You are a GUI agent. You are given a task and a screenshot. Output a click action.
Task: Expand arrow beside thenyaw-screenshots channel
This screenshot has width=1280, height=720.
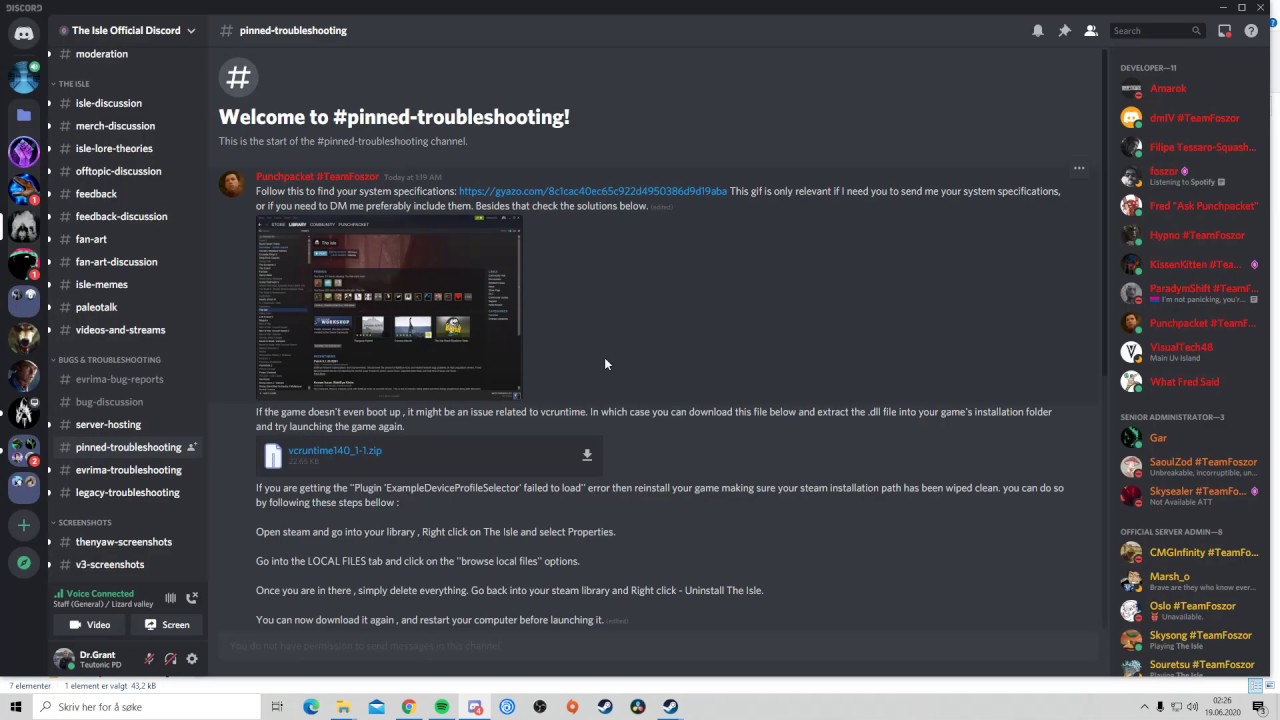pos(50,542)
